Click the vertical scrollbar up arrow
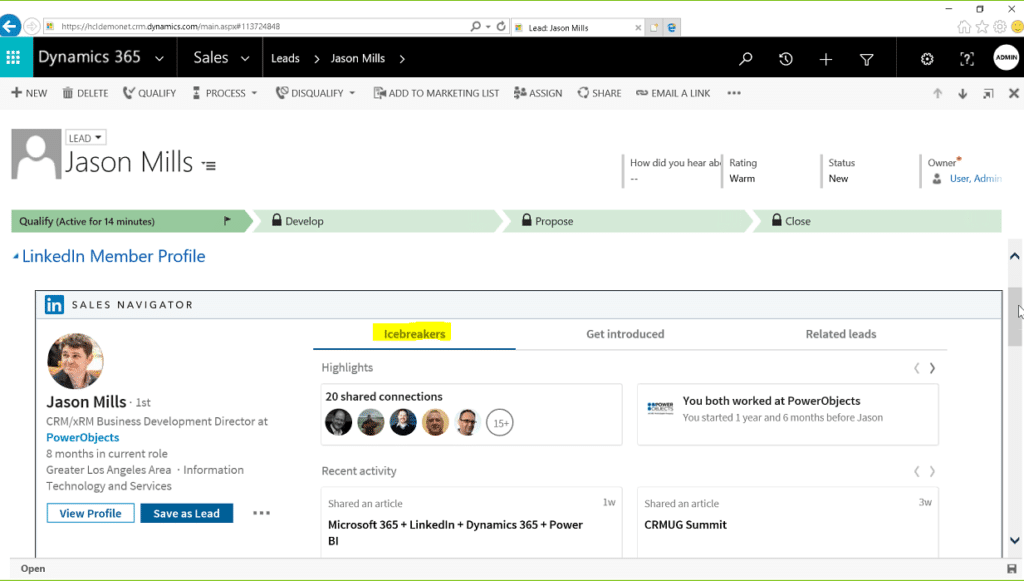Screen dimensions: 1024x581 click(1014, 257)
